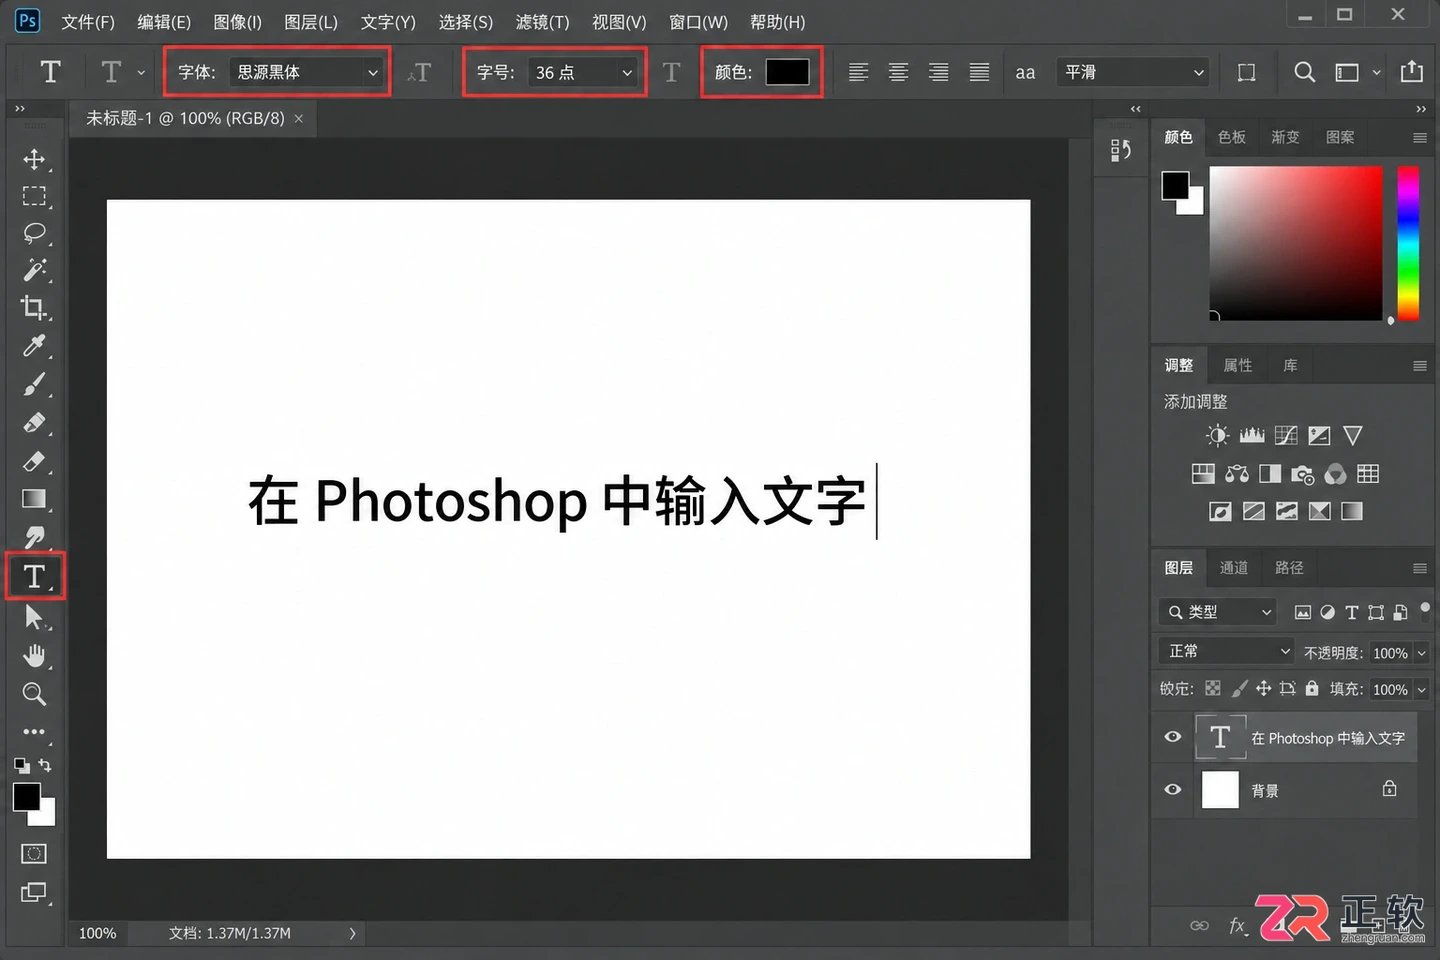Select the Zoom tool in toolbox

click(34, 694)
